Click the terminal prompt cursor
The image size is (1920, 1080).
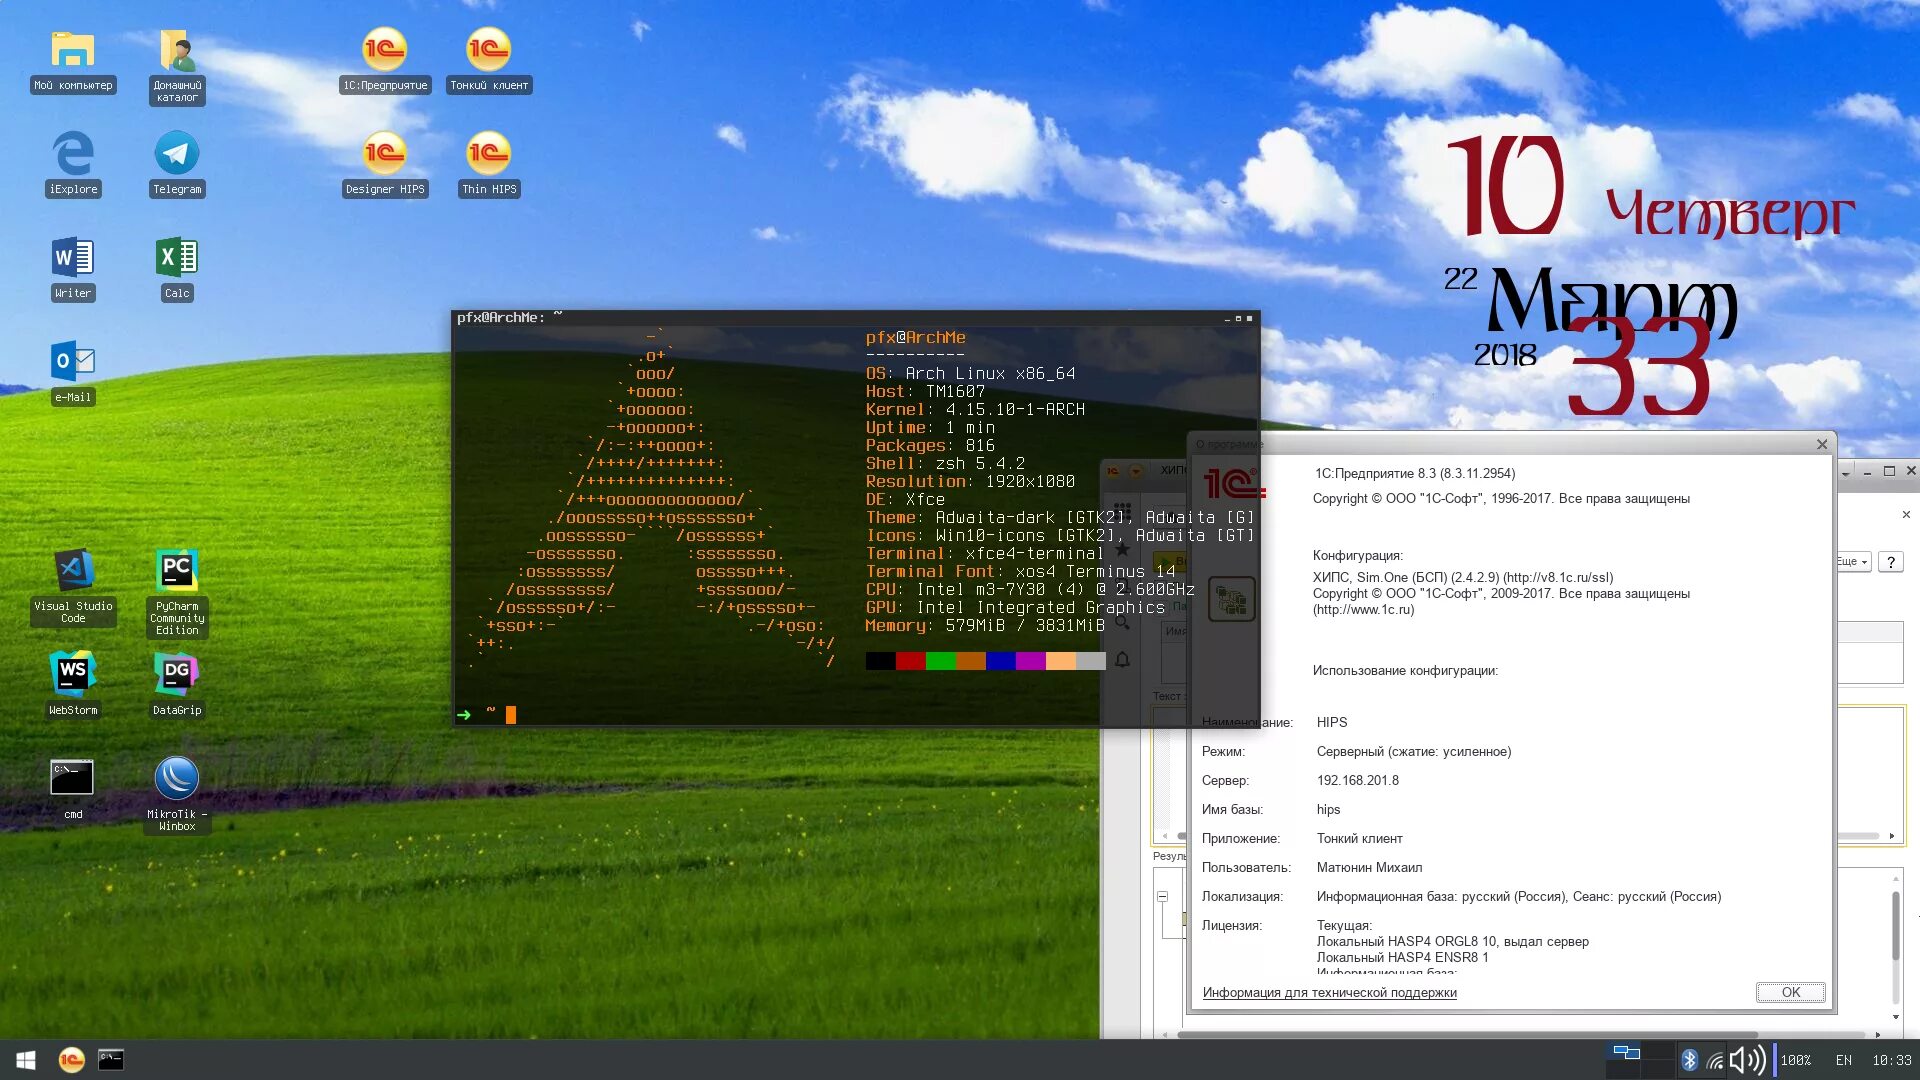[x=511, y=714]
